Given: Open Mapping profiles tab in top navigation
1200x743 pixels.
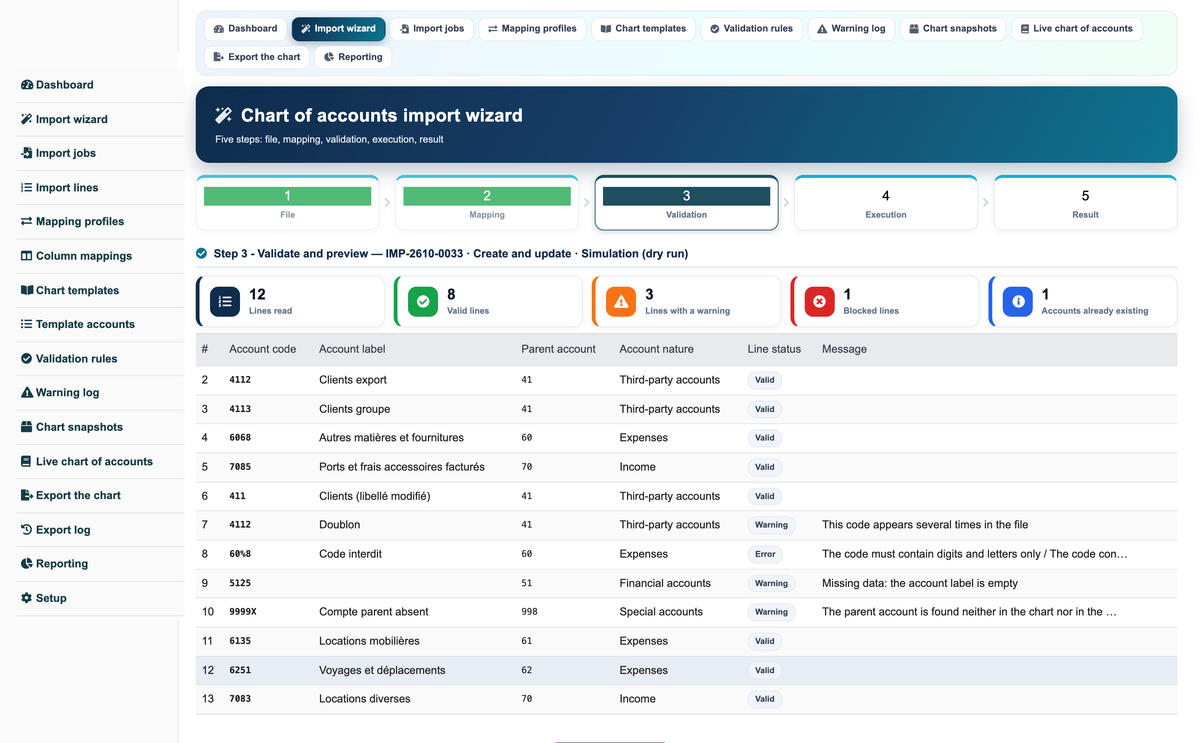Looking at the screenshot, I should click(532, 29).
